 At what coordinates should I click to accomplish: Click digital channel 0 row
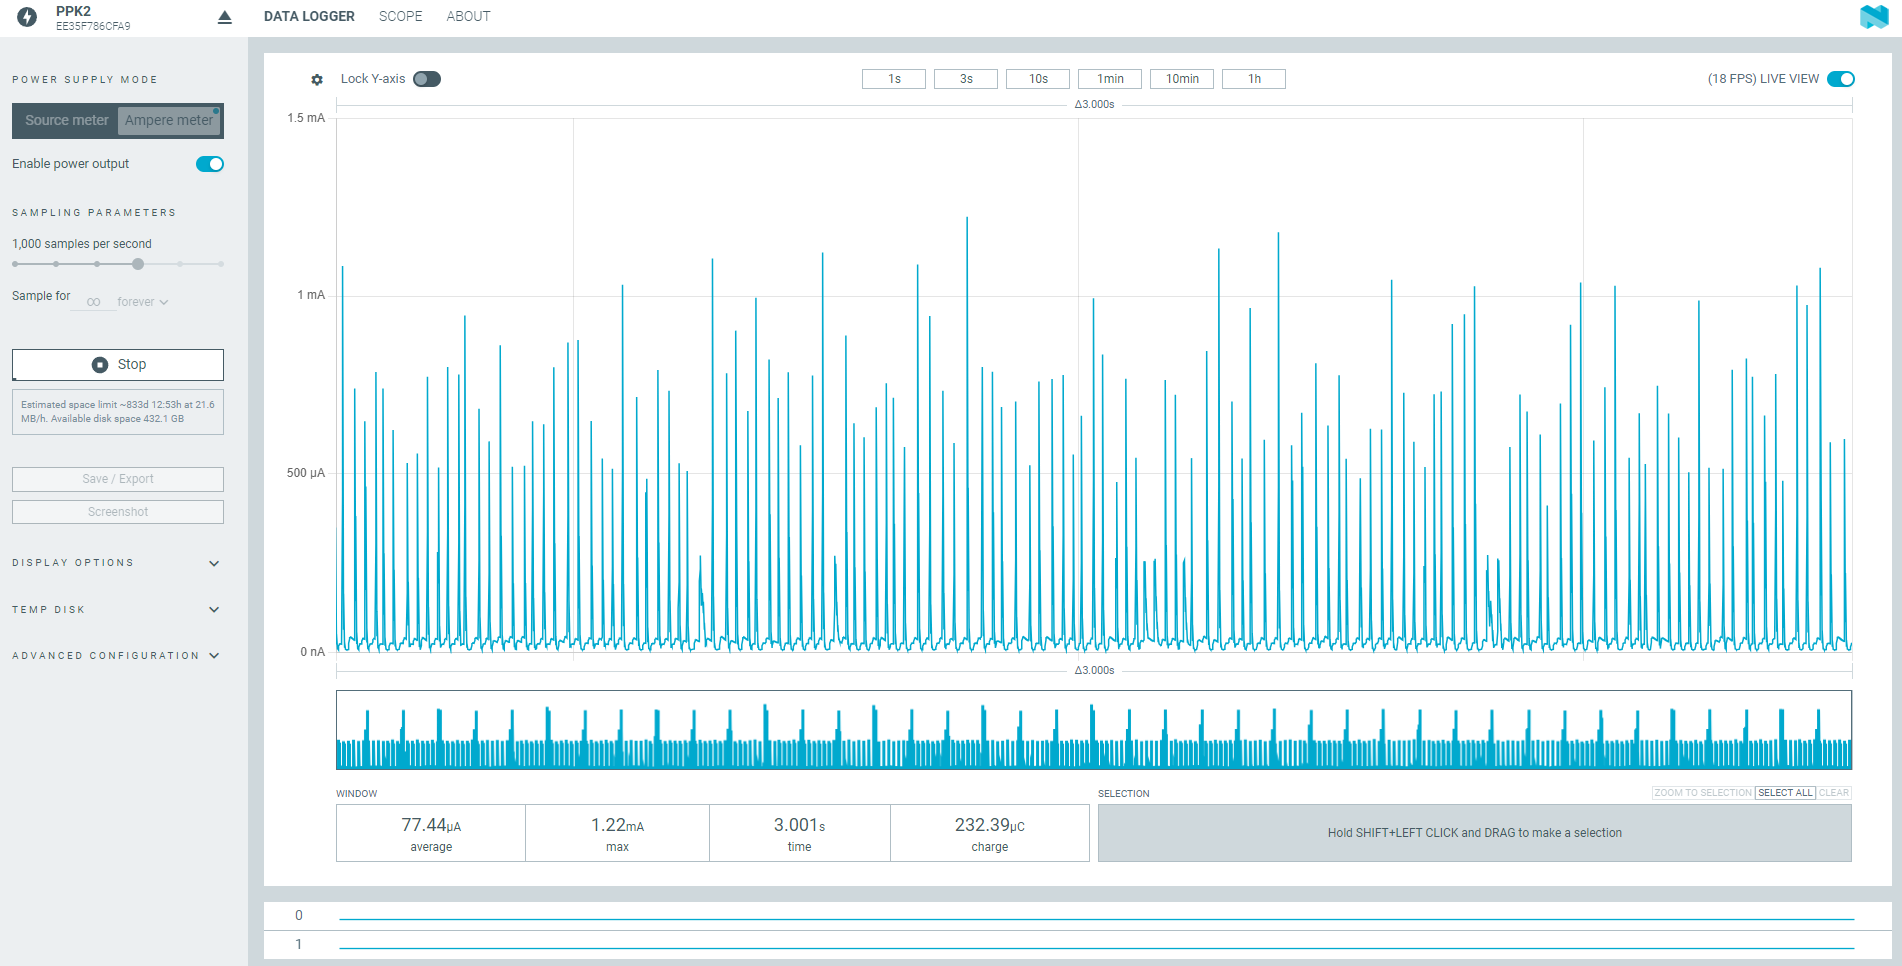[1078, 916]
